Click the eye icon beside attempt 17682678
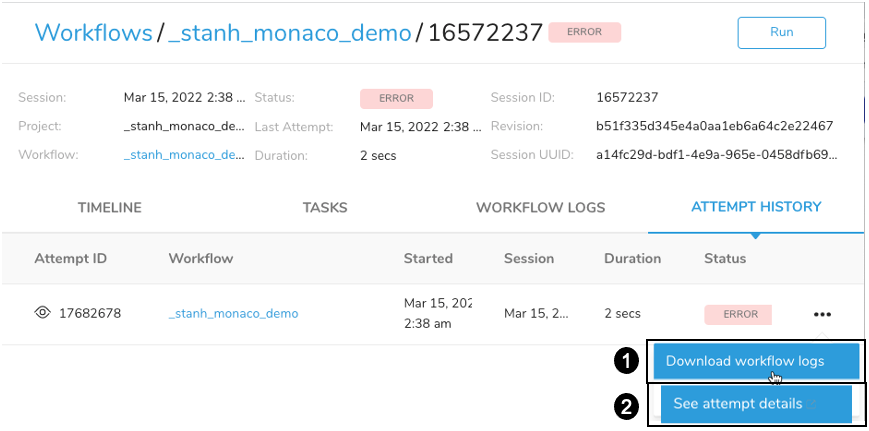Image resolution: width=869 pixels, height=431 pixels. (42, 313)
